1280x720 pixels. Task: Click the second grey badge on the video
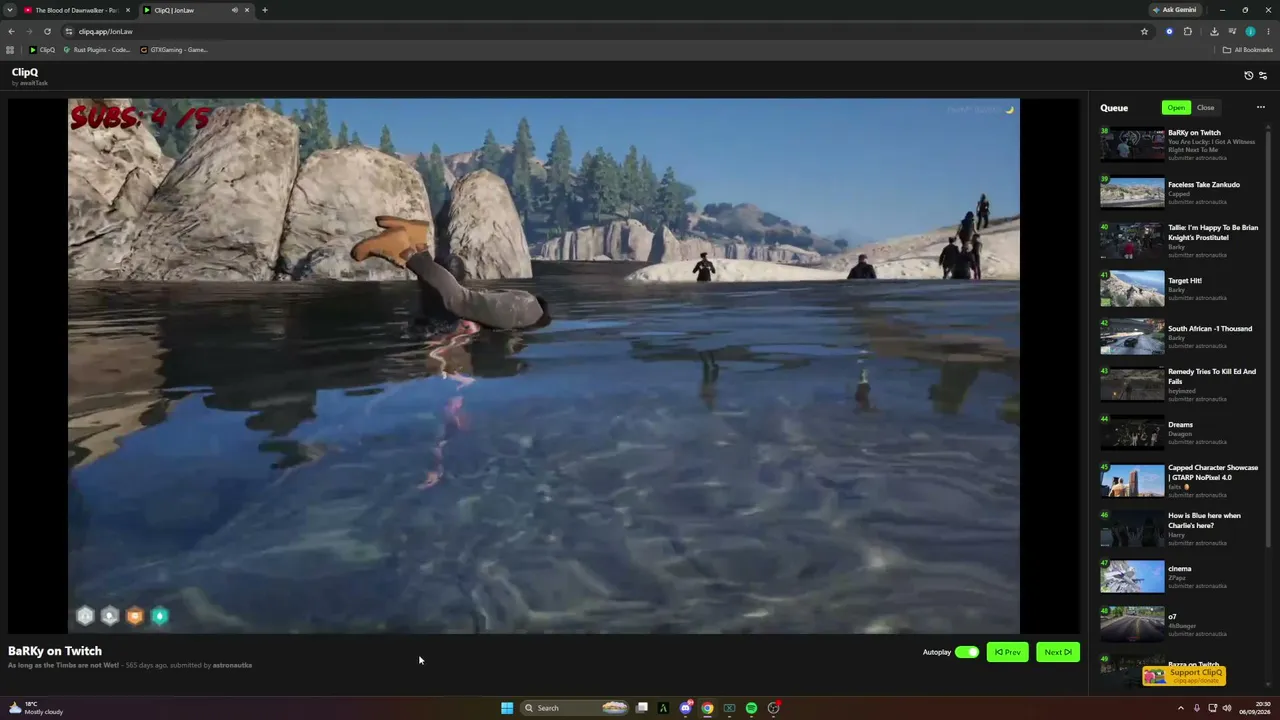(x=110, y=616)
